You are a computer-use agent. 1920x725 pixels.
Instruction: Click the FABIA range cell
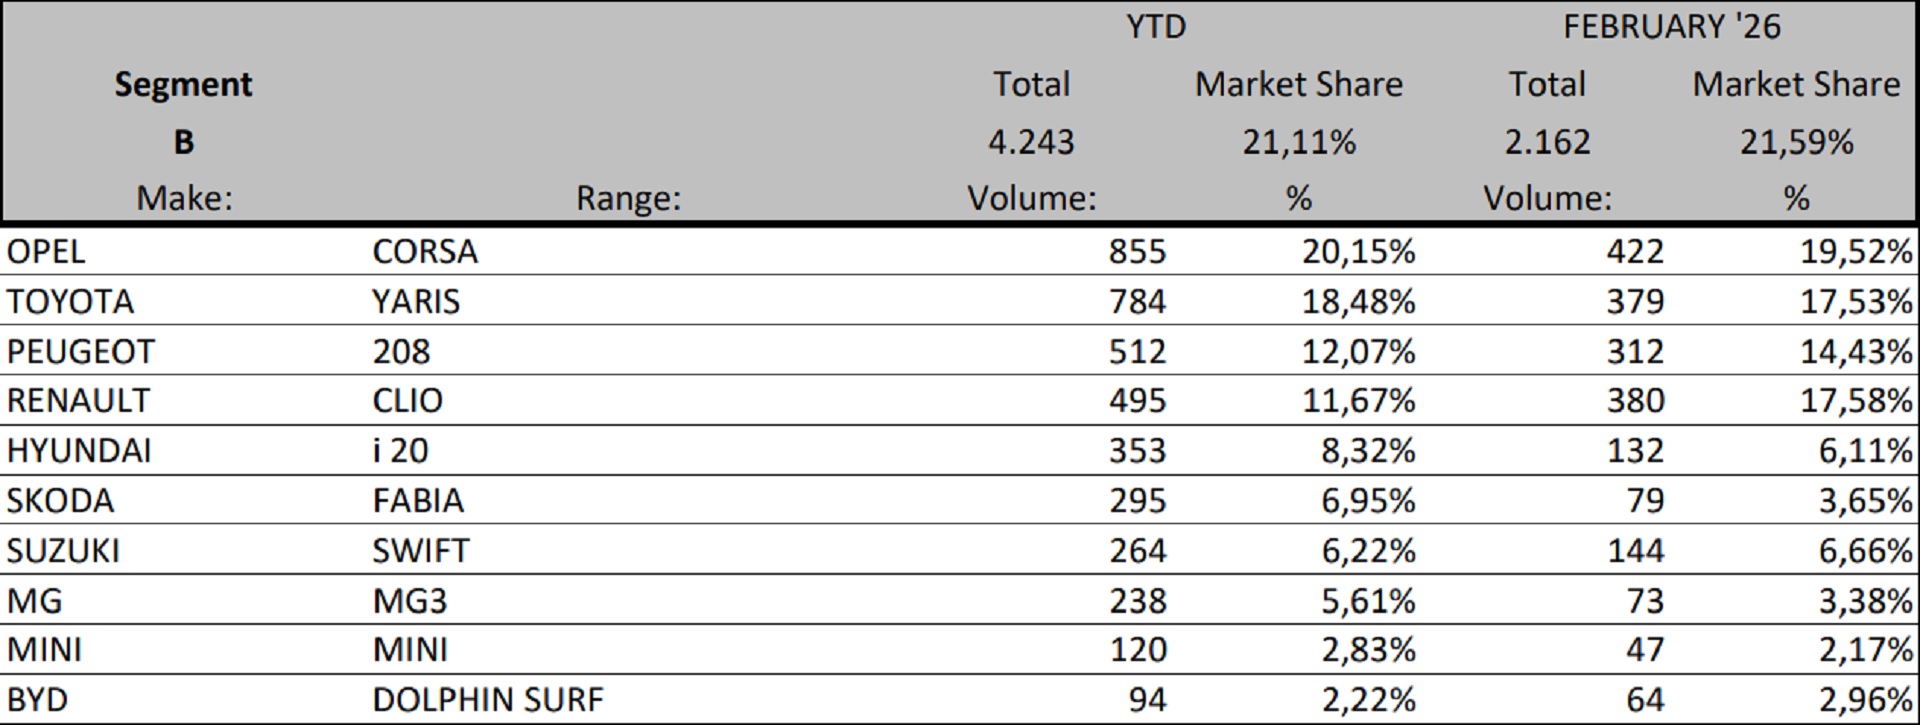(x=418, y=500)
